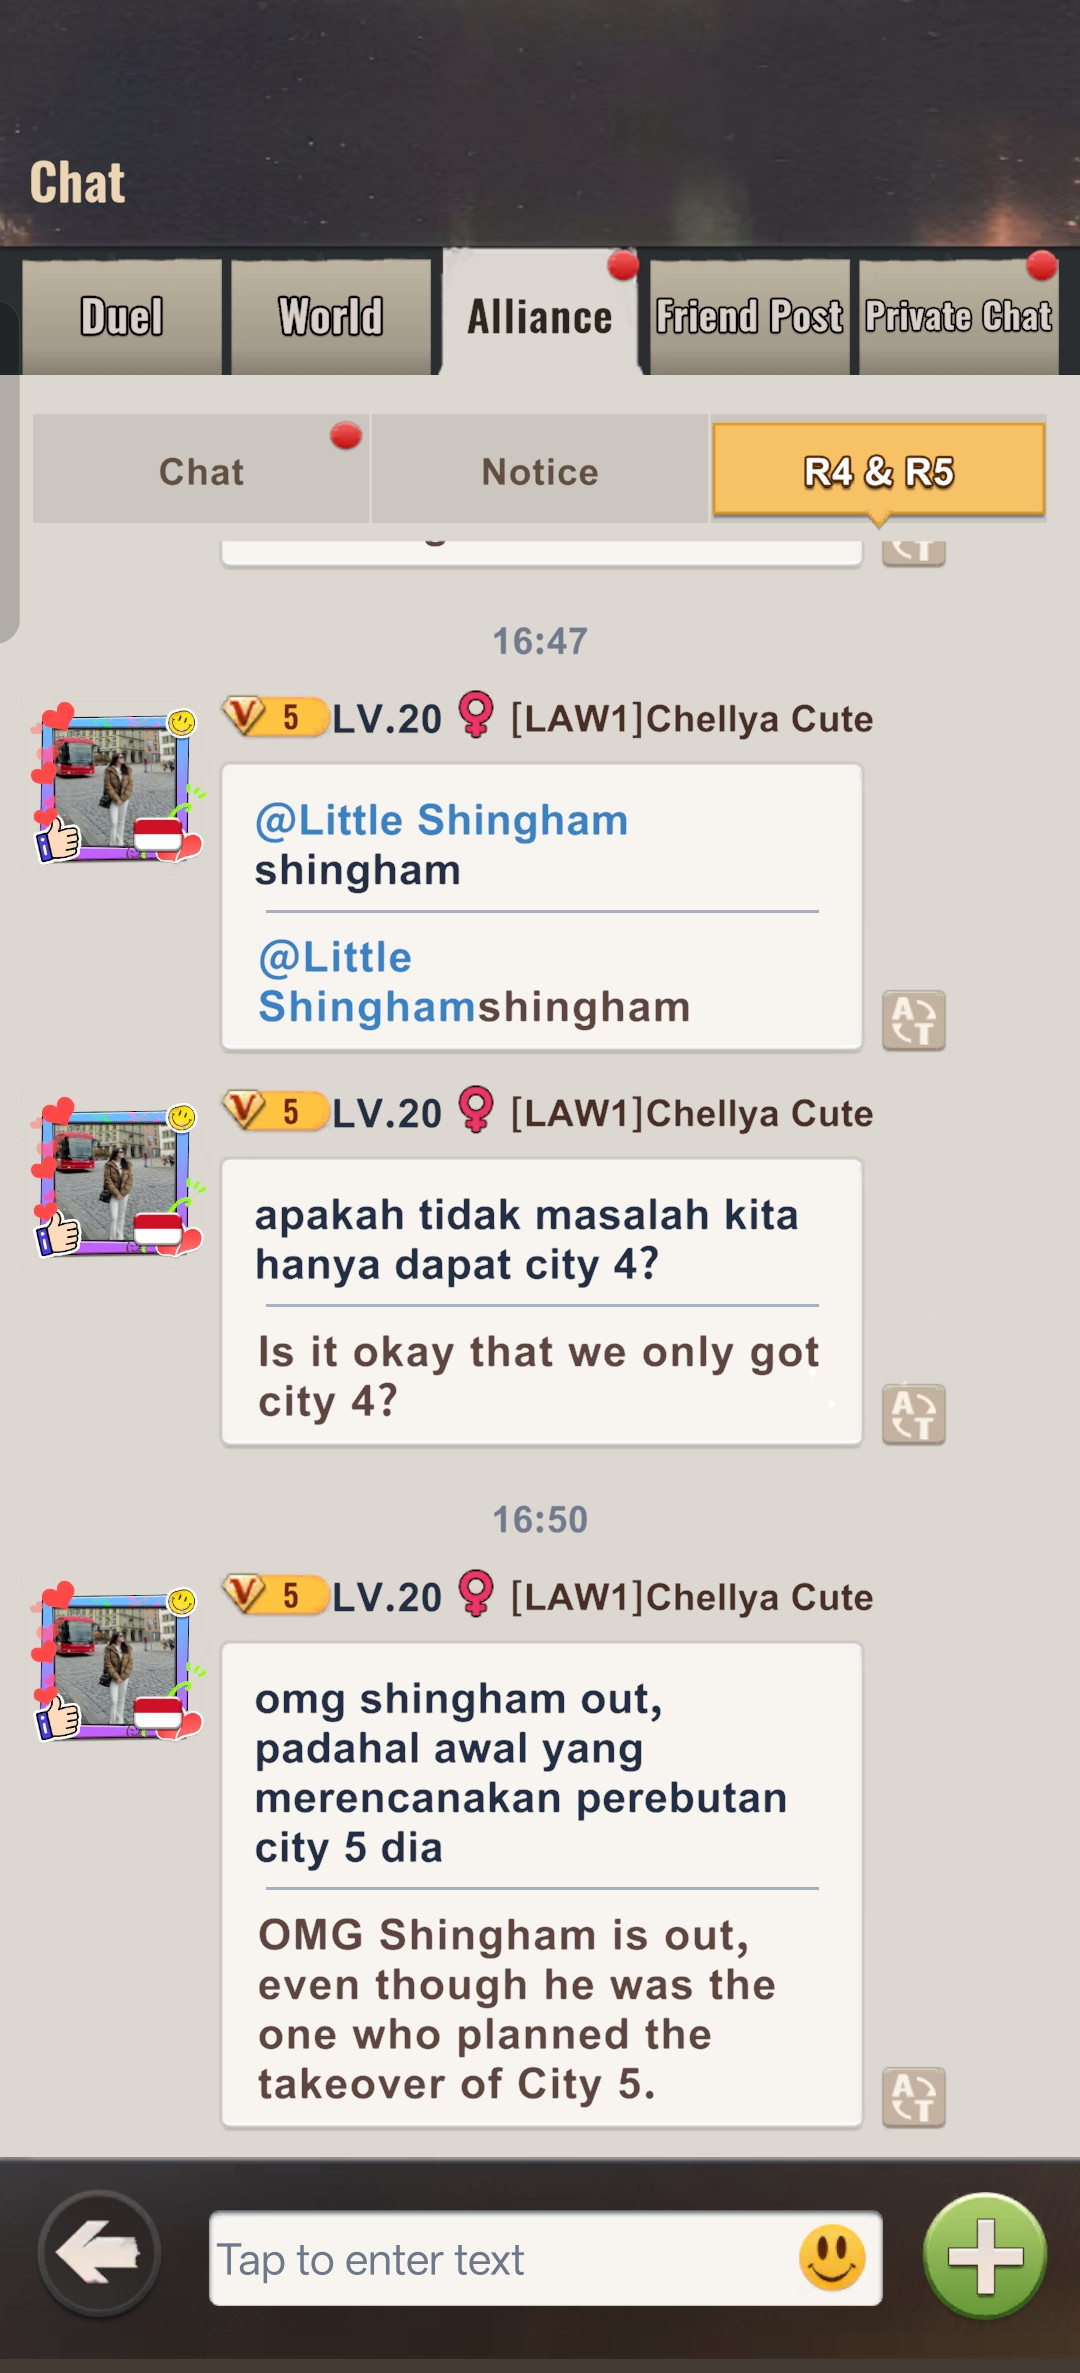The height and width of the screenshot is (2373, 1080).
Task: Open the Private Chat tab
Action: [x=959, y=317]
